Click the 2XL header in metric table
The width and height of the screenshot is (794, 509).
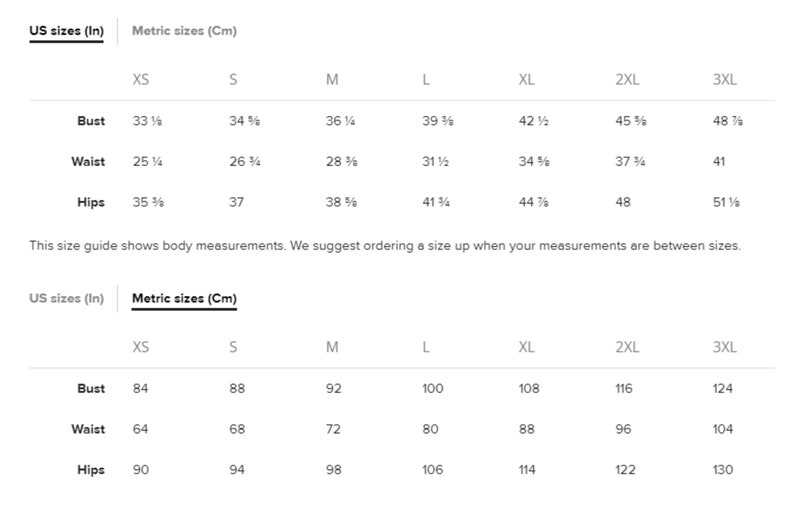627,347
